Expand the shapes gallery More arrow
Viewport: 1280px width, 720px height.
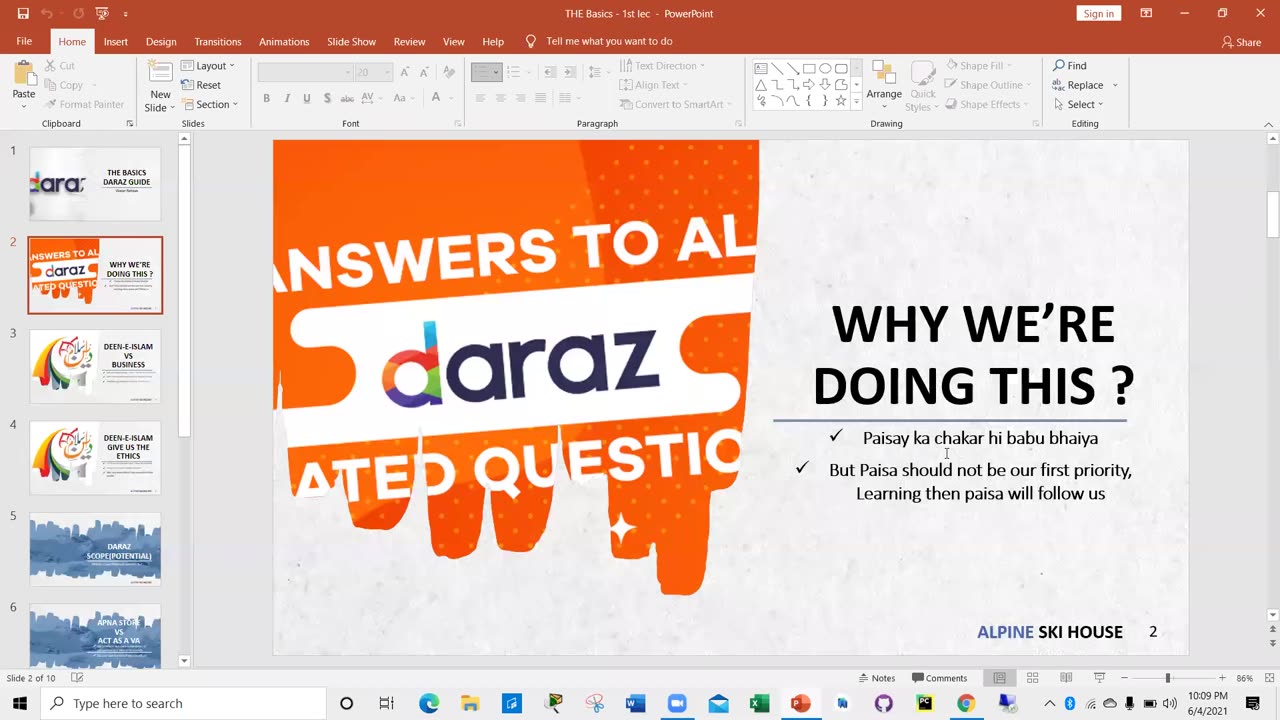point(856,102)
